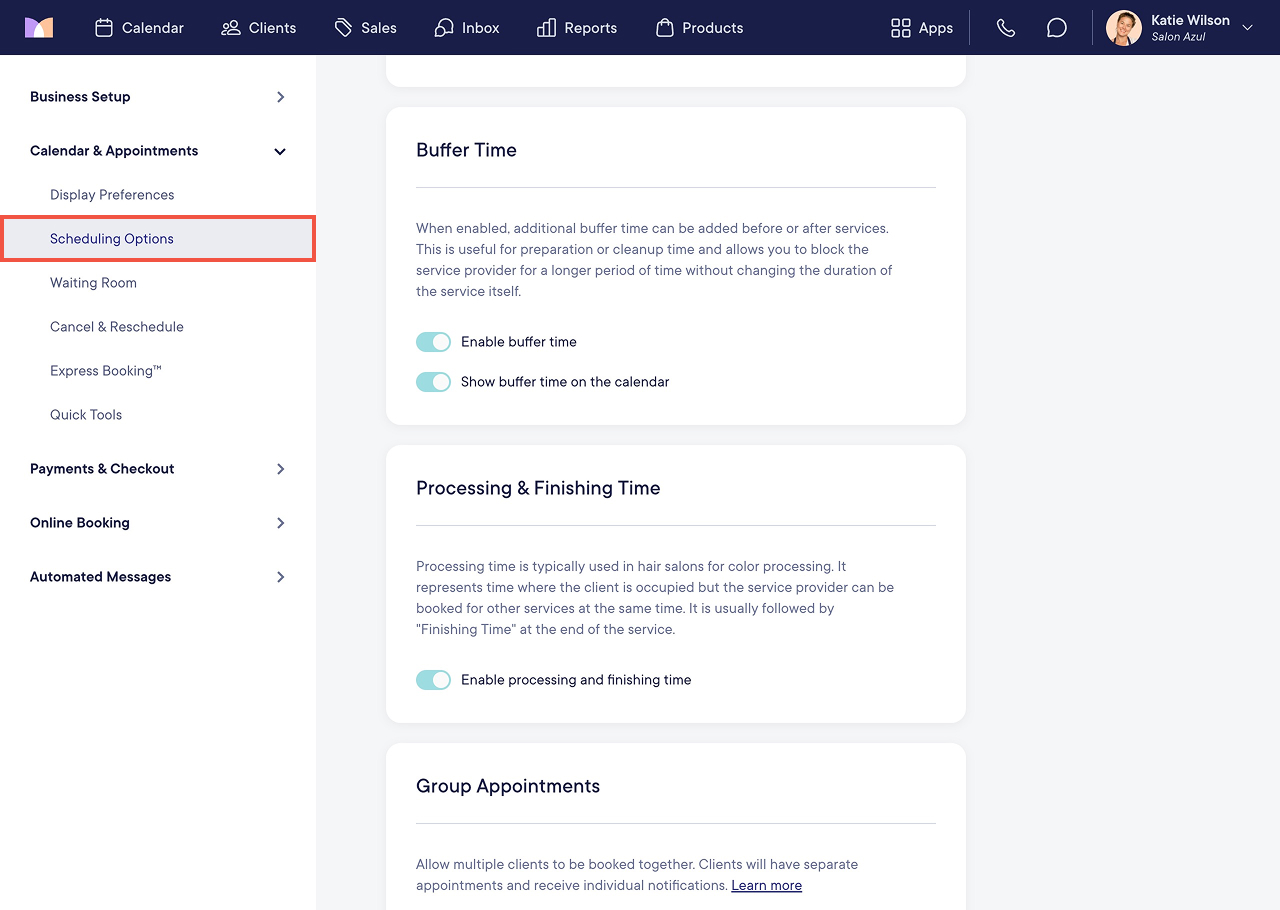The image size is (1280, 910).
Task: Click Katie Wilson profile avatar
Action: 1124,28
